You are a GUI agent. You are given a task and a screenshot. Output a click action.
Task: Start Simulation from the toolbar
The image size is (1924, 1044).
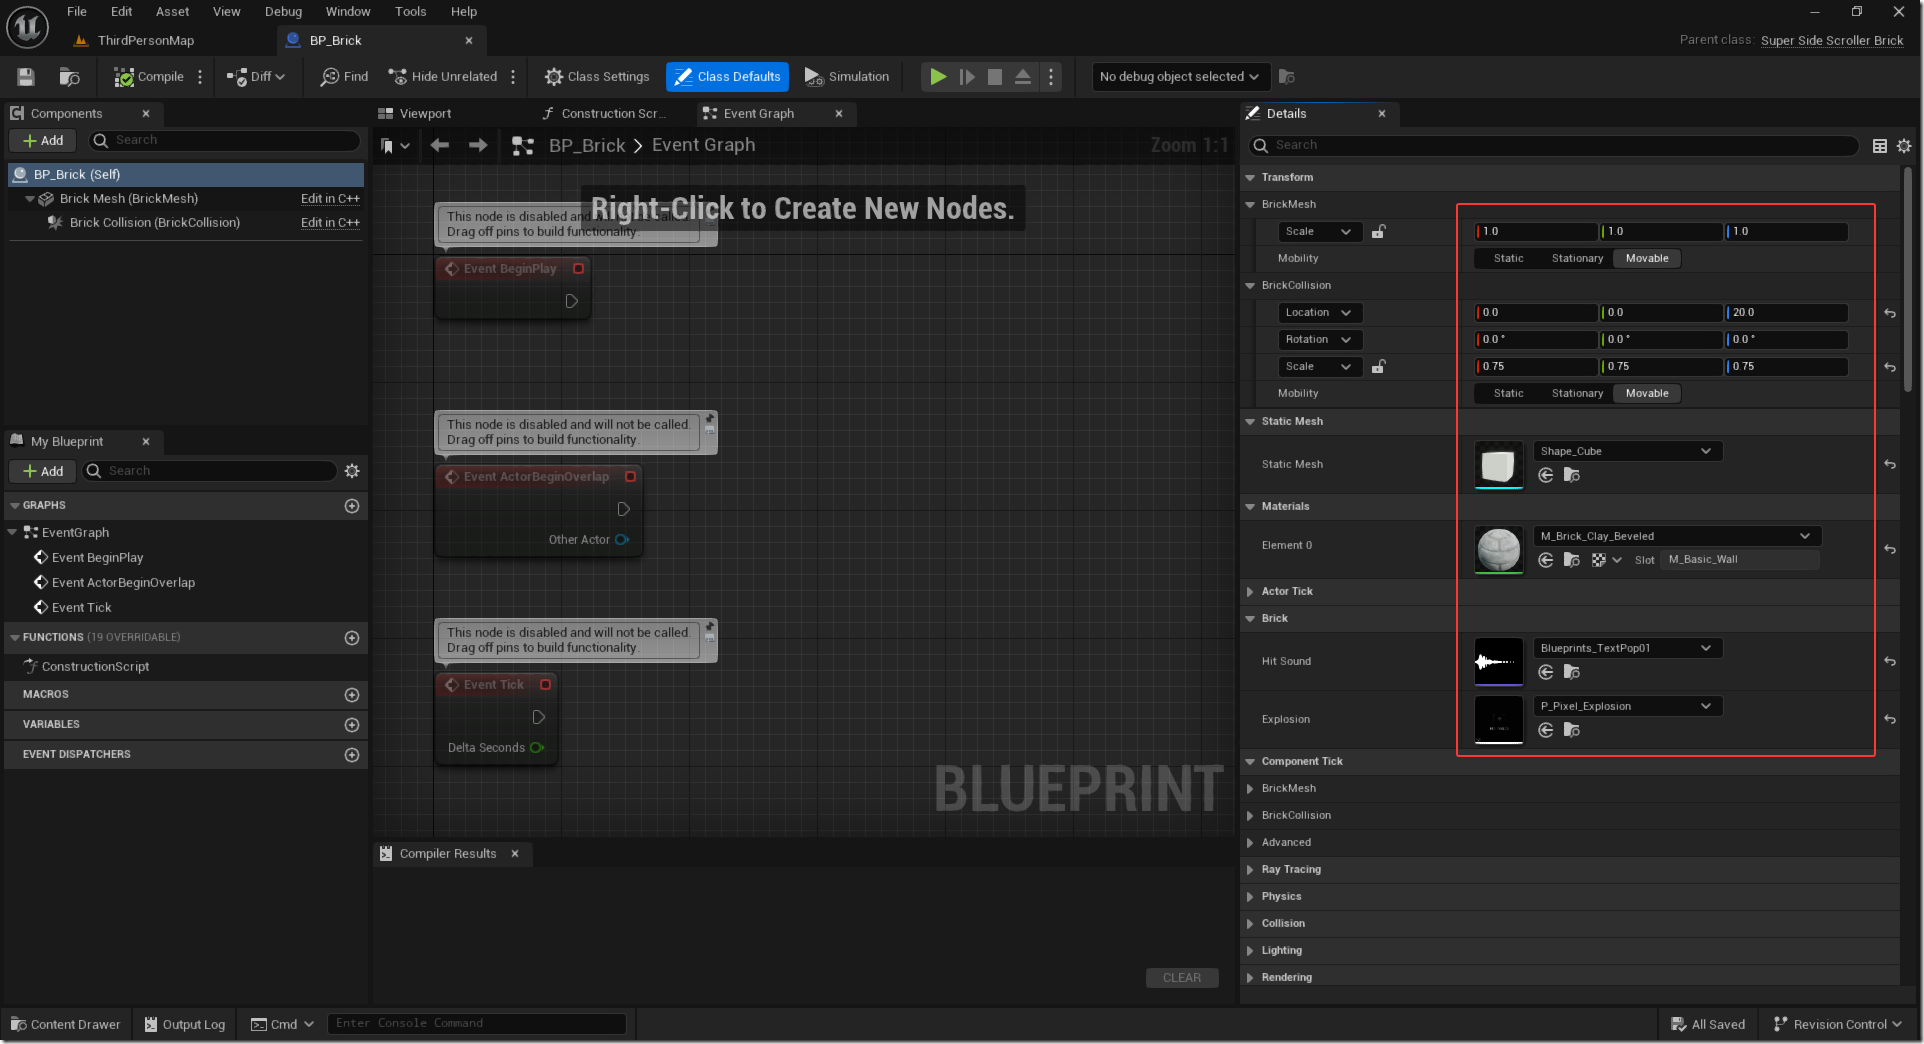click(x=847, y=77)
